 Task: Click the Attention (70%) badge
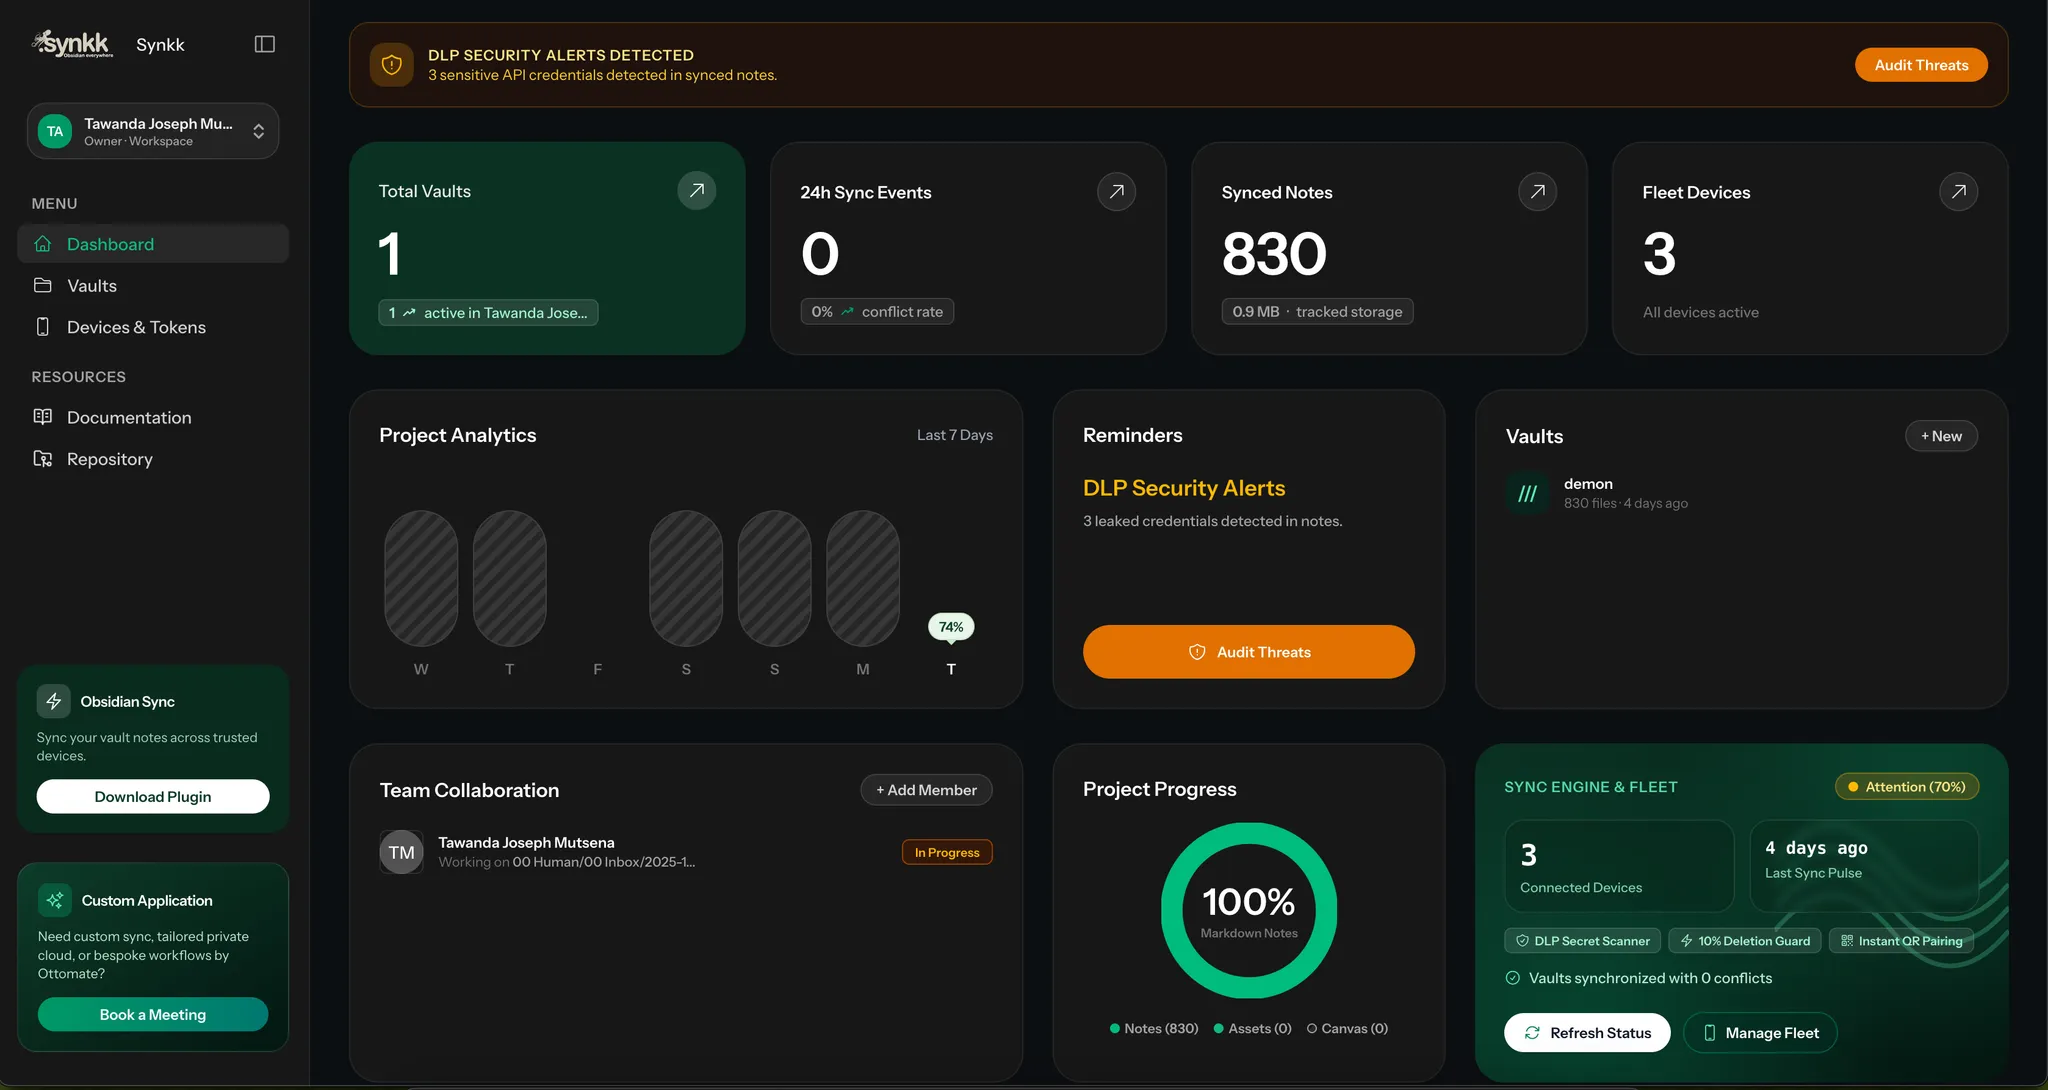pyautogui.click(x=1907, y=787)
